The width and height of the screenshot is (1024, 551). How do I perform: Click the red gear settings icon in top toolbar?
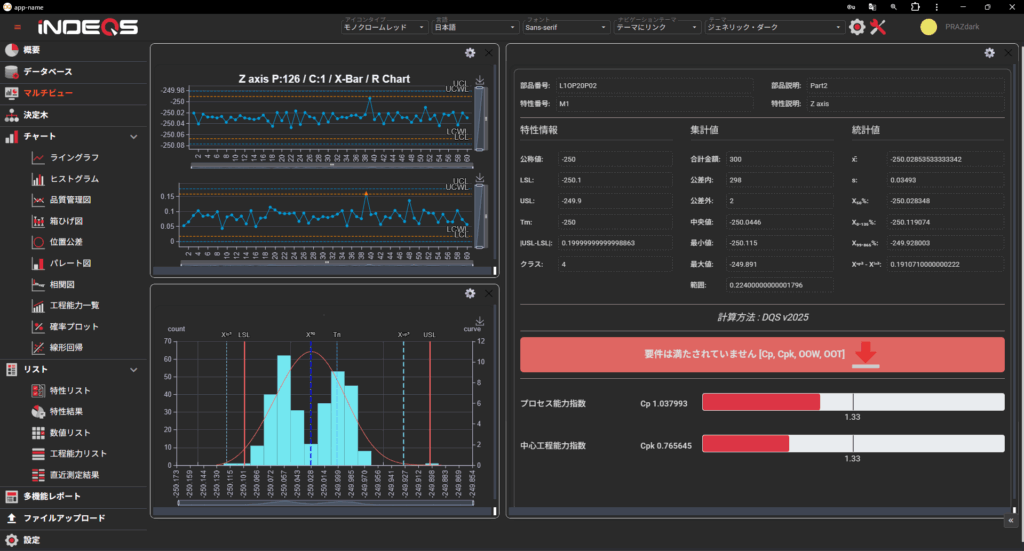(x=857, y=27)
